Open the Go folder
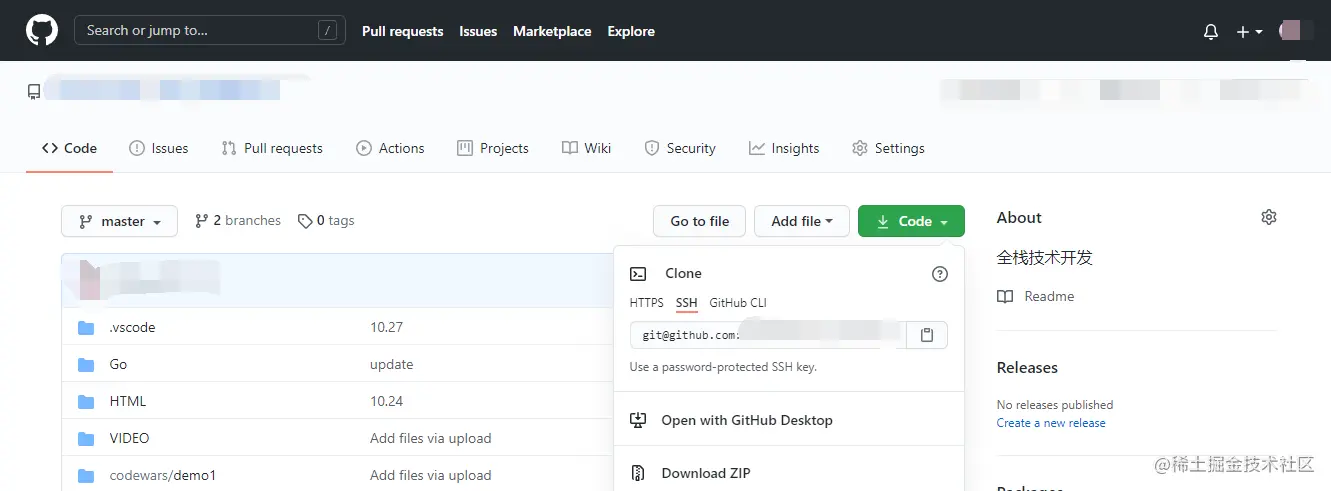 point(118,364)
